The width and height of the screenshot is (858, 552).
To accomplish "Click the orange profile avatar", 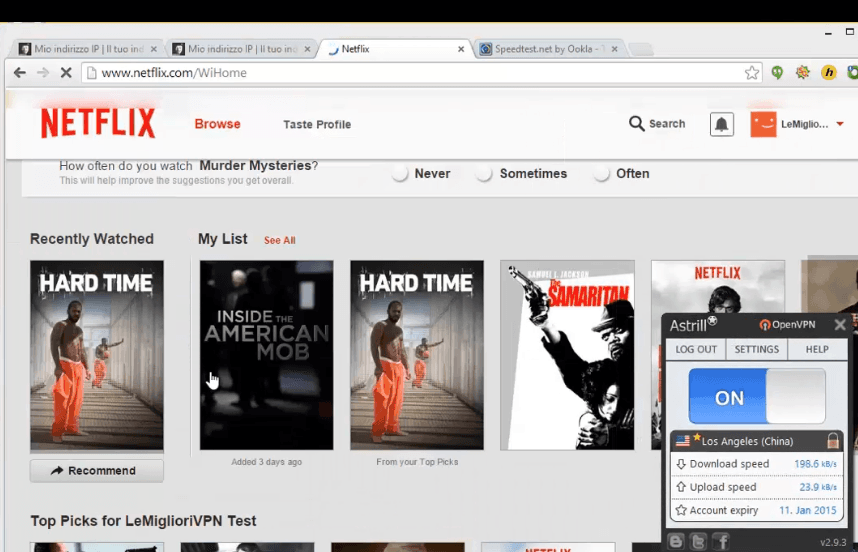I will pos(763,124).
